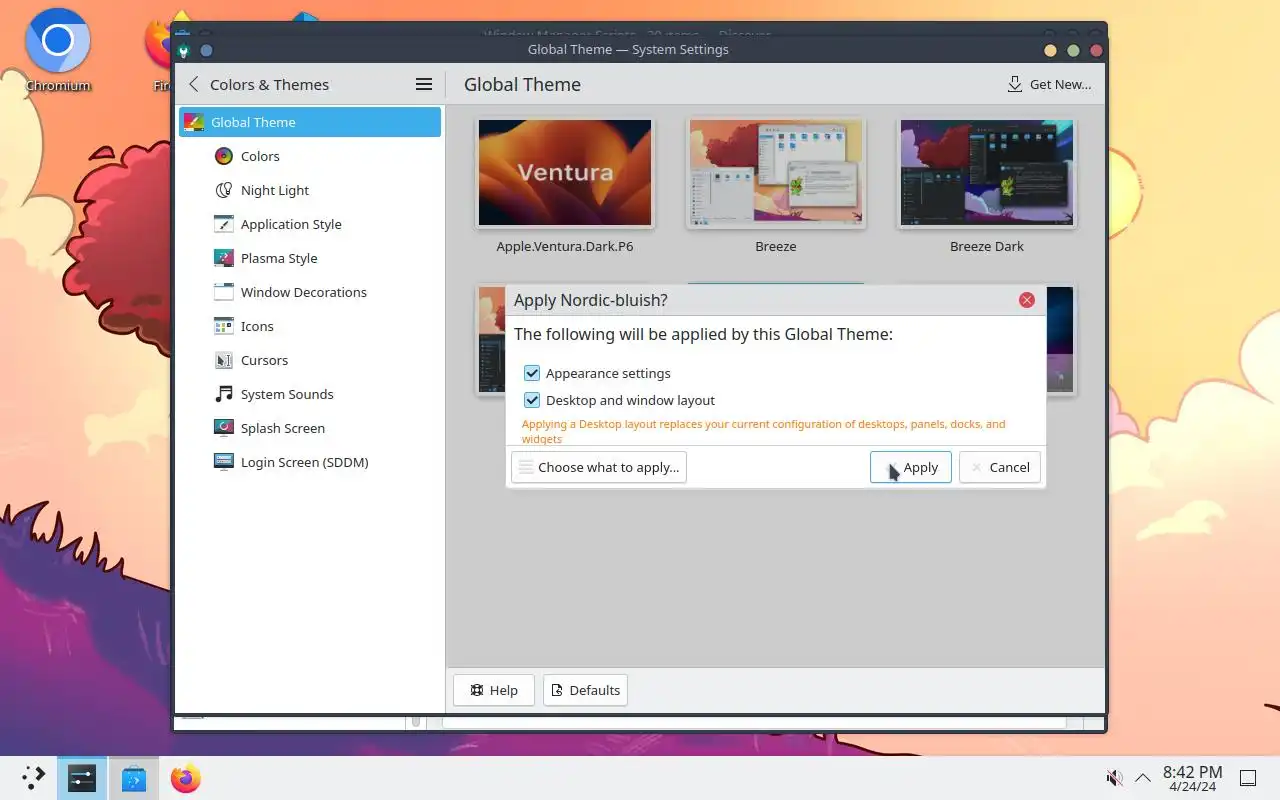Toggle Desktop and window layout checkbox
1280x800 pixels.
[x=532, y=400]
